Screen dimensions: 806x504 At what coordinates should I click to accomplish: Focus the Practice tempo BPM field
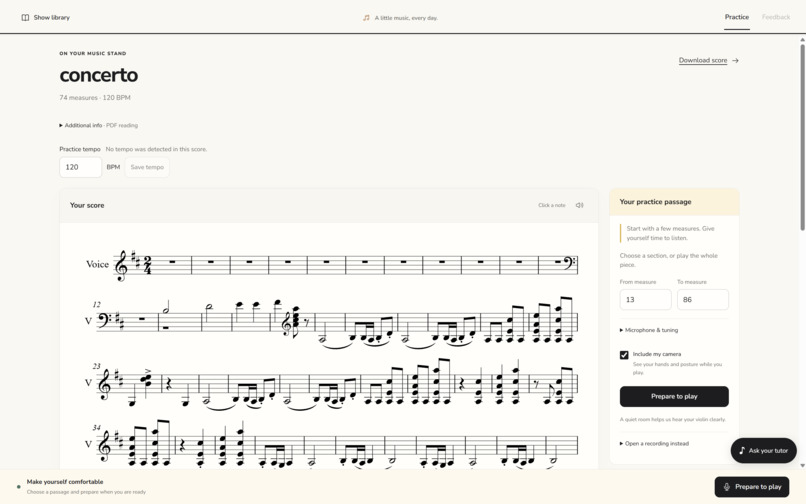click(x=81, y=167)
